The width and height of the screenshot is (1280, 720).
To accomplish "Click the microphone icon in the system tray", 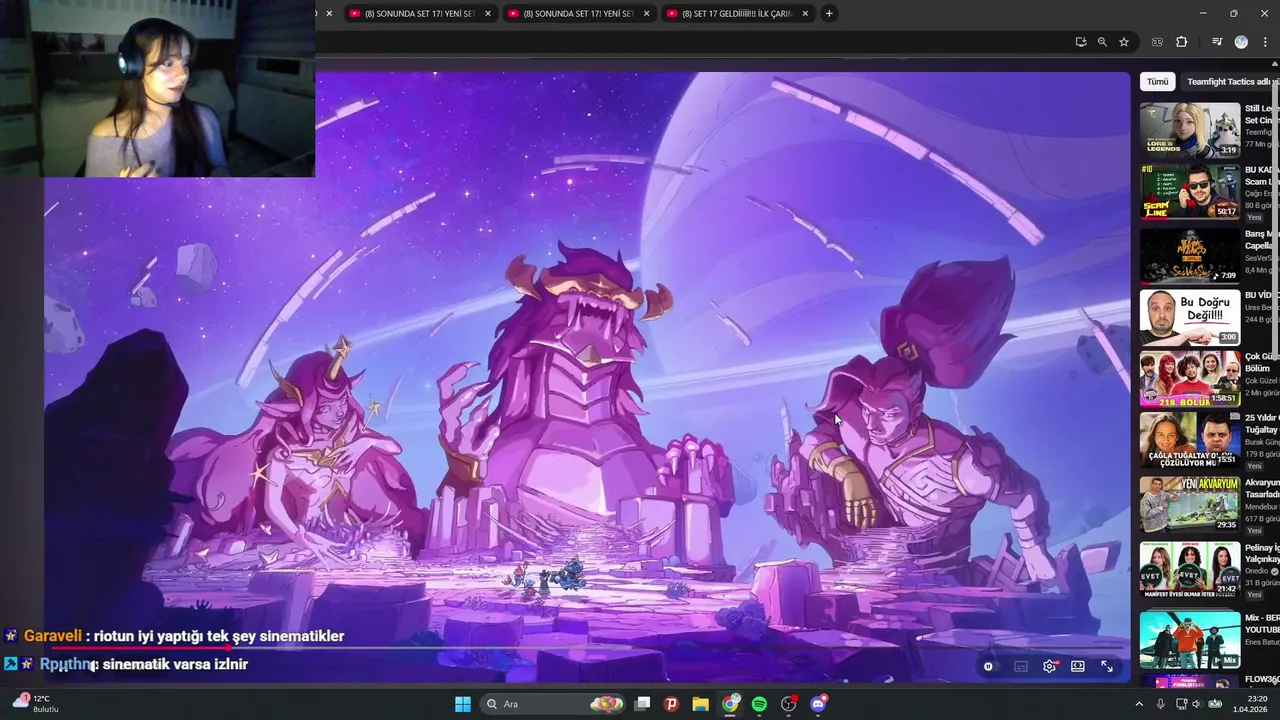I will (x=1160, y=704).
